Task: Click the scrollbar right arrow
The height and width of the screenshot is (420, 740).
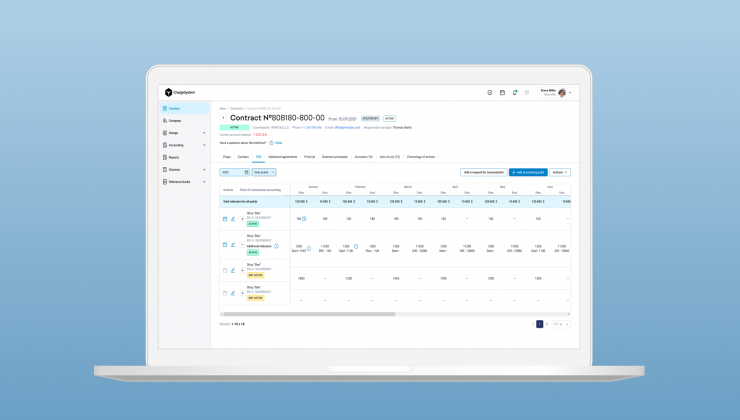Action: [x=569, y=314]
